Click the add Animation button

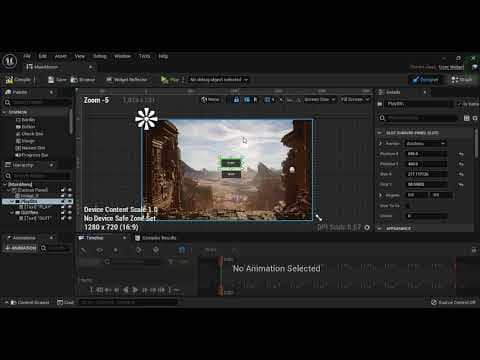click(21, 248)
